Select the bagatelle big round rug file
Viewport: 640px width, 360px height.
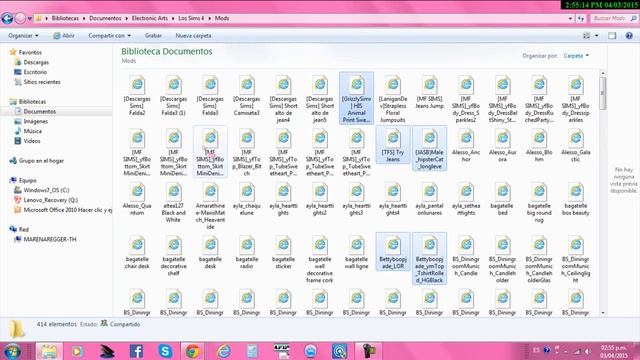(x=539, y=202)
